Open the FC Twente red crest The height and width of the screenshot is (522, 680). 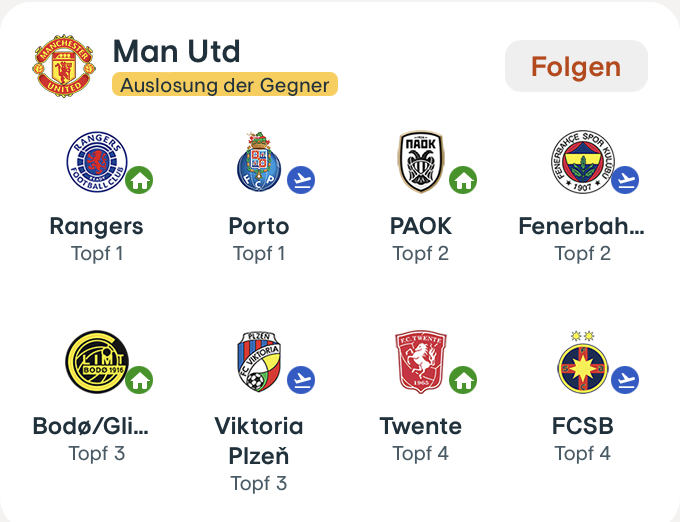tap(420, 362)
